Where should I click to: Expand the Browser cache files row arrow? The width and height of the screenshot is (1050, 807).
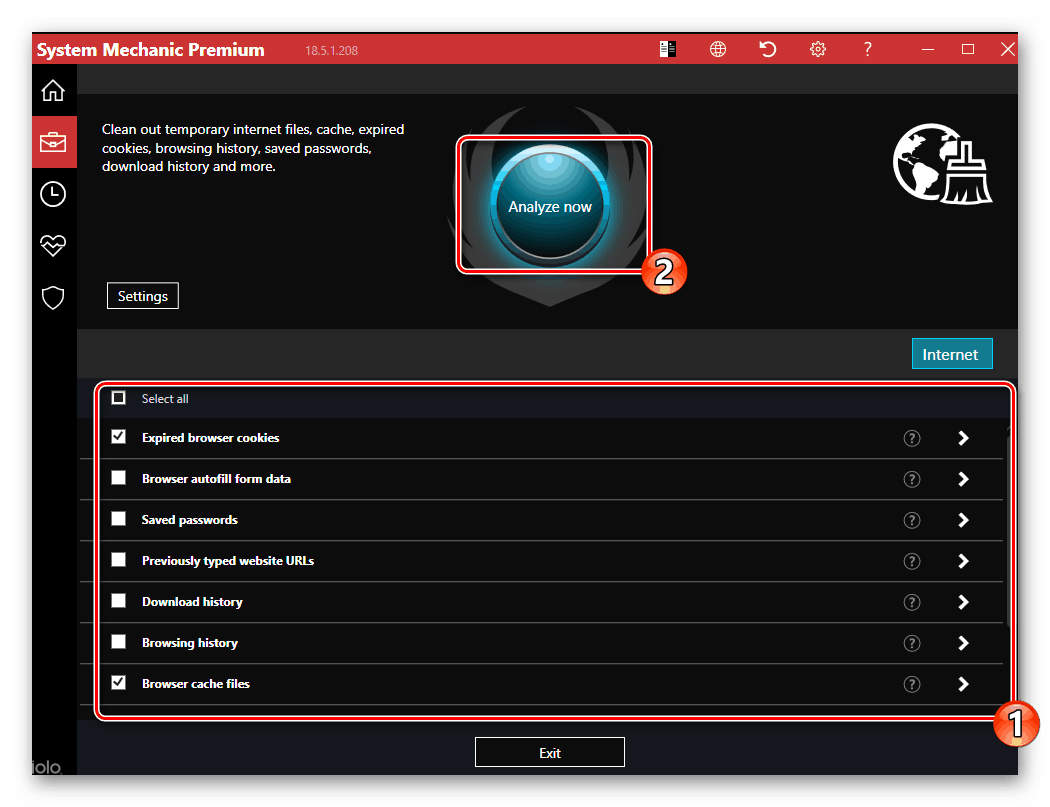pyautogui.click(x=963, y=684)
